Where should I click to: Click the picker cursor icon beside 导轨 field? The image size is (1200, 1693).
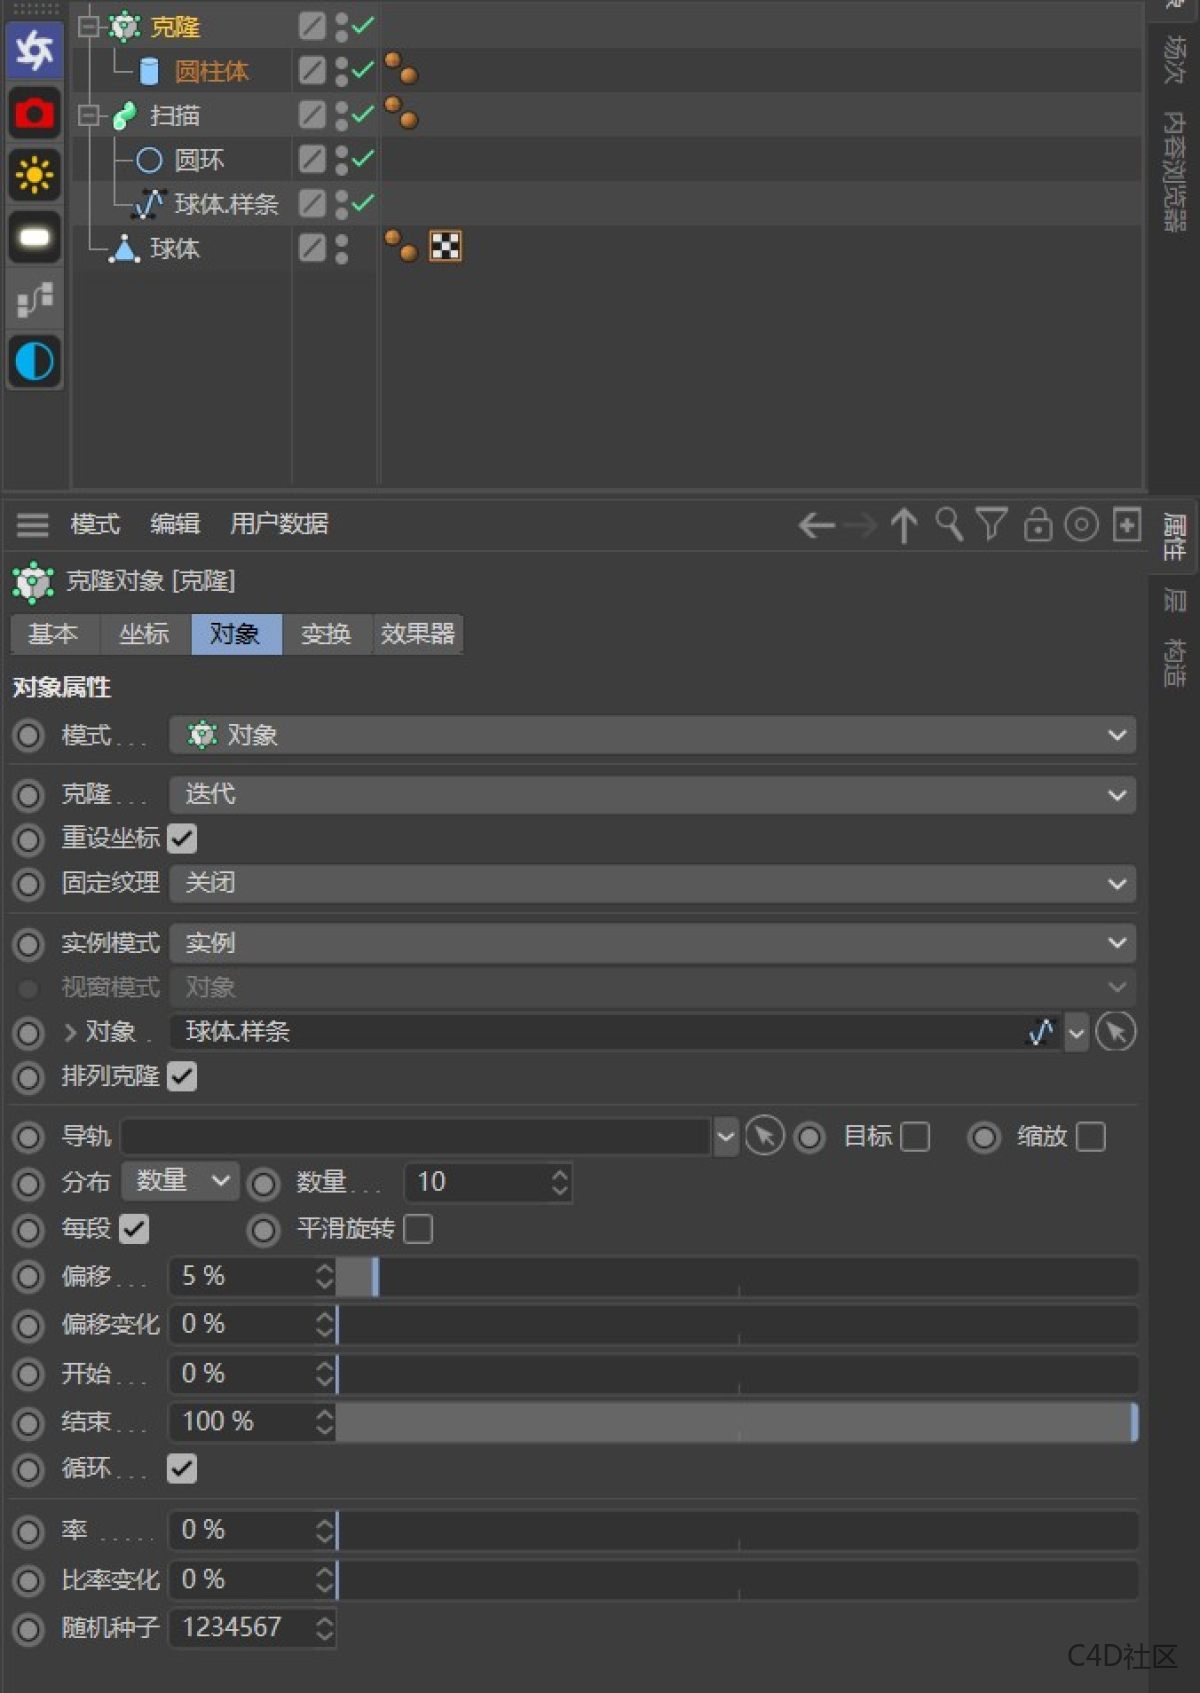tap(764, 1136)
